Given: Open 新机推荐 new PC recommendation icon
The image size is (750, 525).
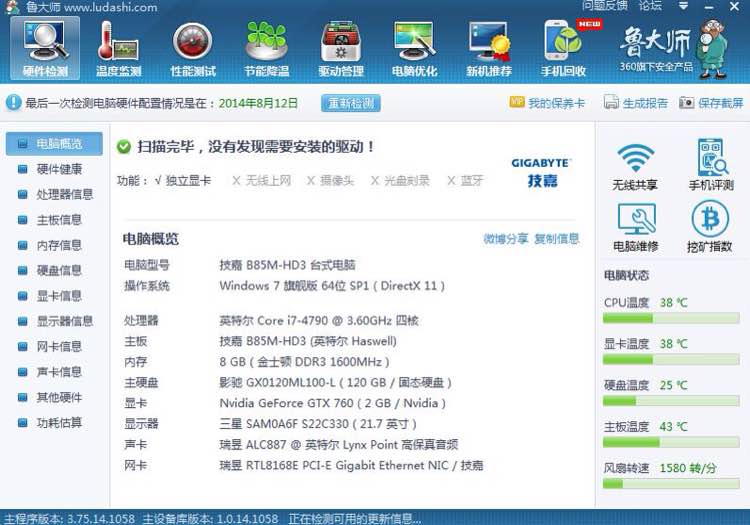Looking at the screenshot, I should (x=489, y=49).
